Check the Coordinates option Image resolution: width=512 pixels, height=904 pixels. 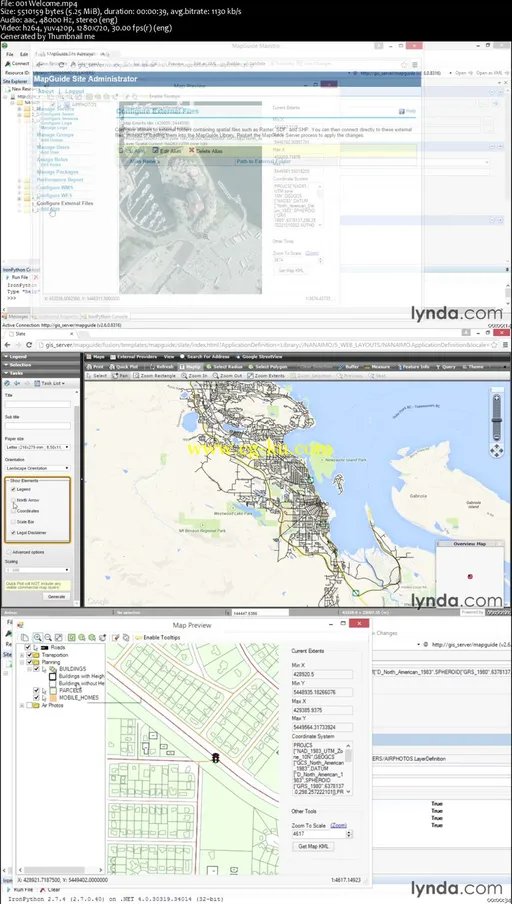pyautogui.click(x=13, y=511)
